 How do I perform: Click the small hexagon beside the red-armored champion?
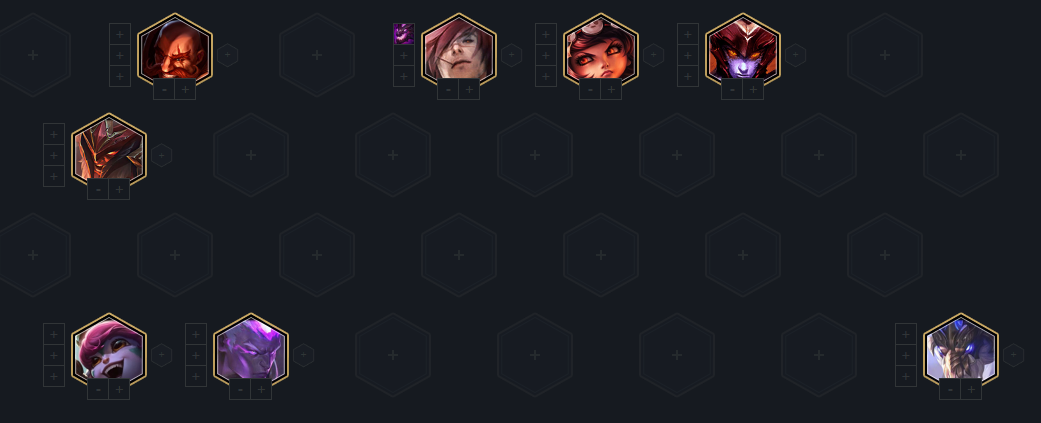click(x=795, y=55)
